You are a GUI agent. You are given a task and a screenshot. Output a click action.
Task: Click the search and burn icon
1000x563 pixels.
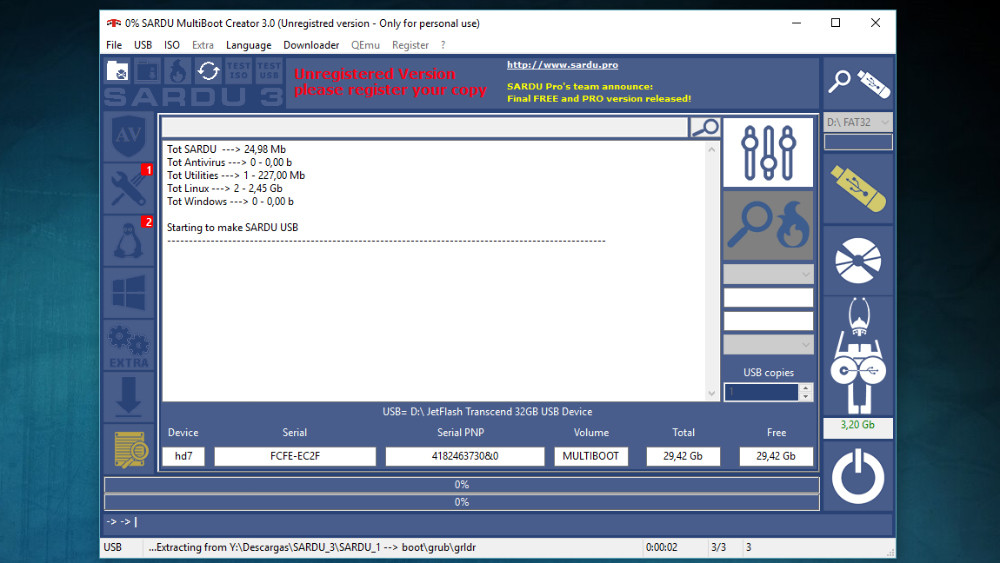pyautogui.click(x=768, y=225)
